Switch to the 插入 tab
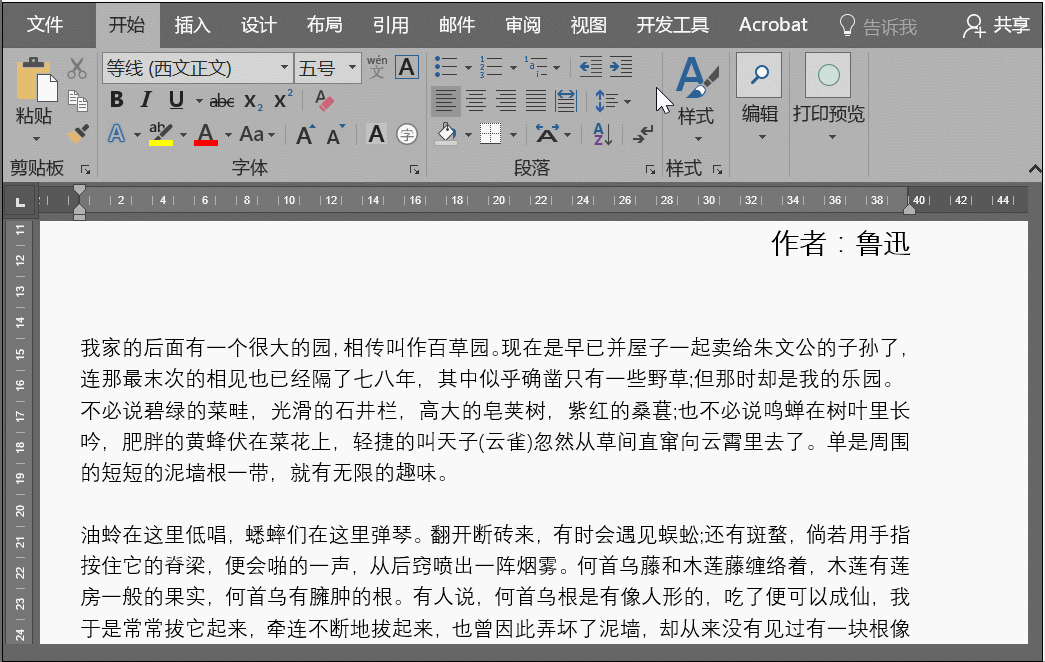 [192, 25]
